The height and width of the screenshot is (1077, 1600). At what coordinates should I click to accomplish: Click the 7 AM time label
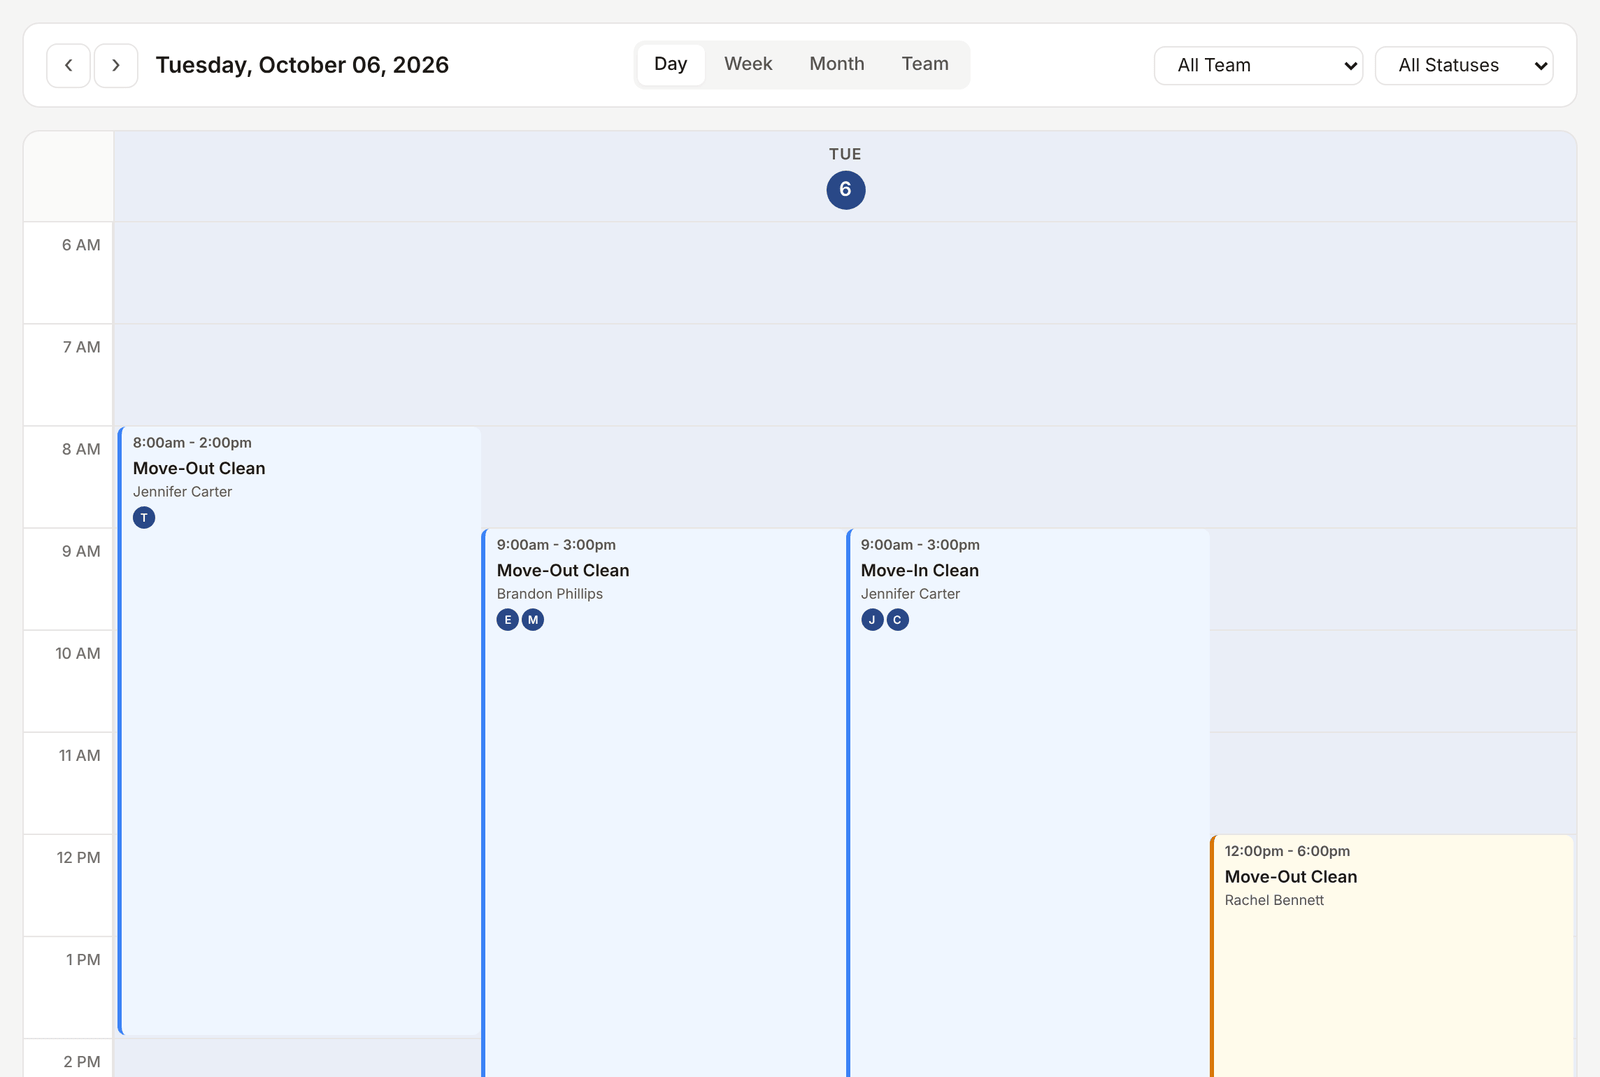click(x=81, y=347)
